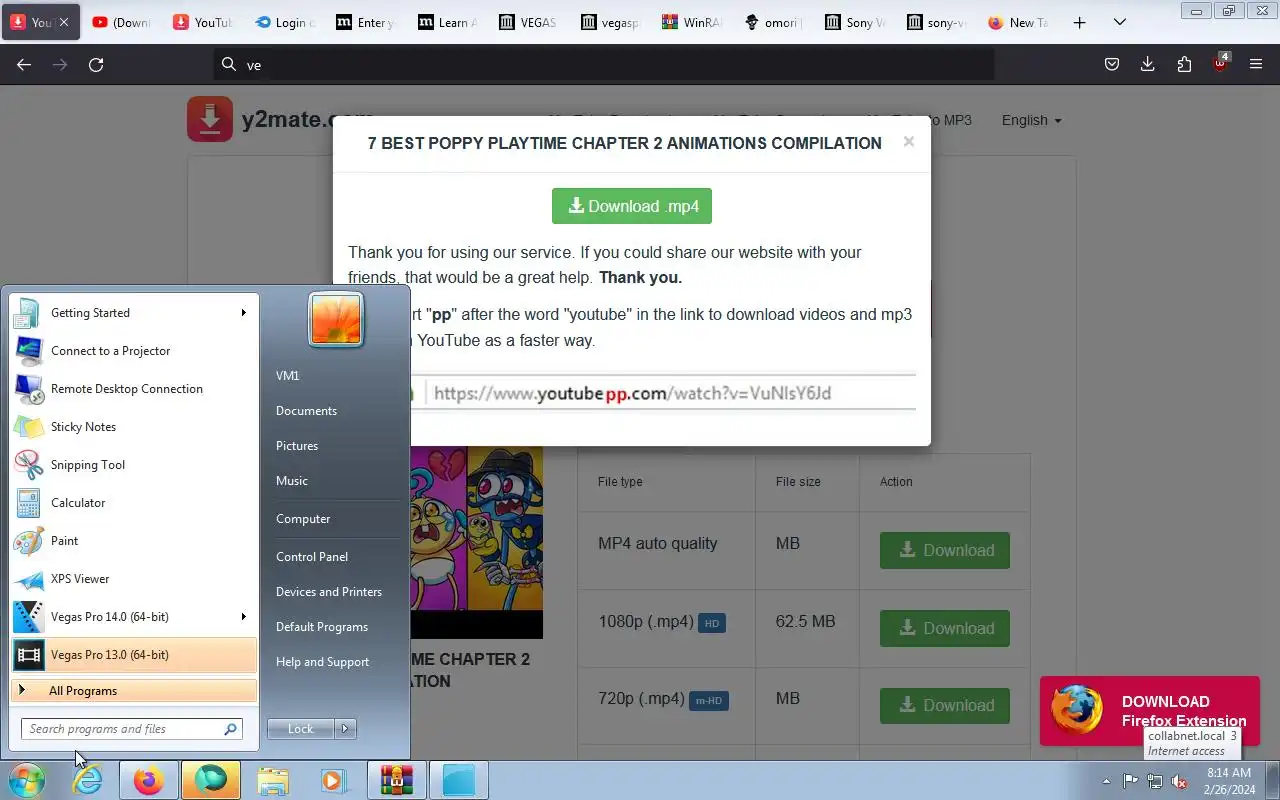This screenshot has width=1280, height=800.
Task: Click the user account picture in Start menu
Action: tap(336, 320)
